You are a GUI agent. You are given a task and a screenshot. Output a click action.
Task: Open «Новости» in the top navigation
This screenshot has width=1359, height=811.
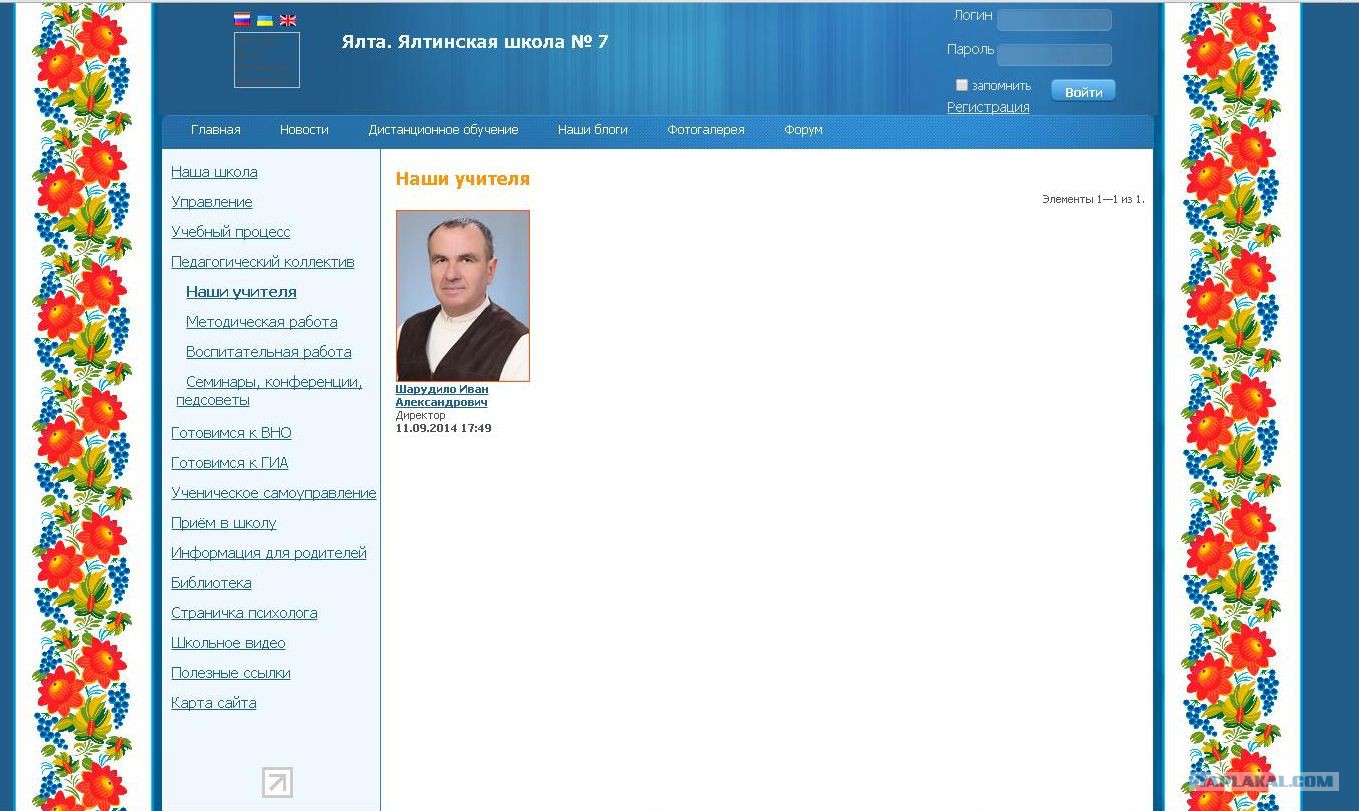(x=304, y=130)
